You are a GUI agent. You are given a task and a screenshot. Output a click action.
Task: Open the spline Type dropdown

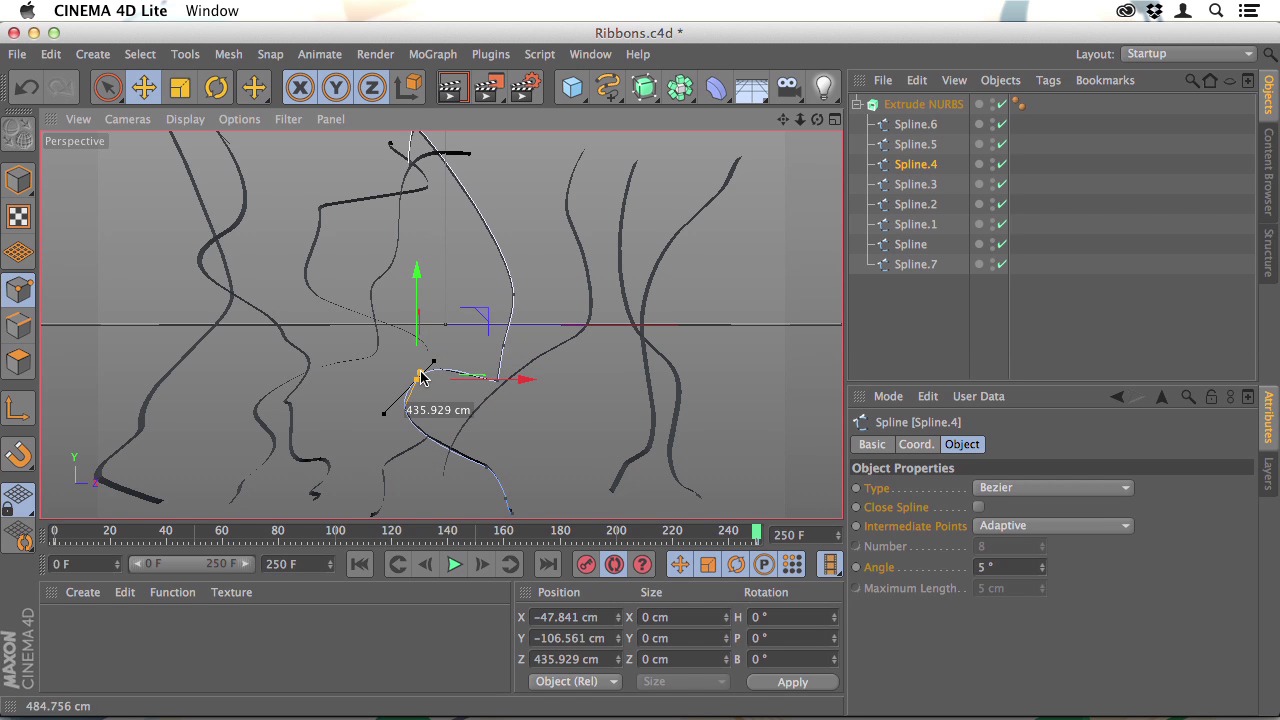[x=1052, y=488]
